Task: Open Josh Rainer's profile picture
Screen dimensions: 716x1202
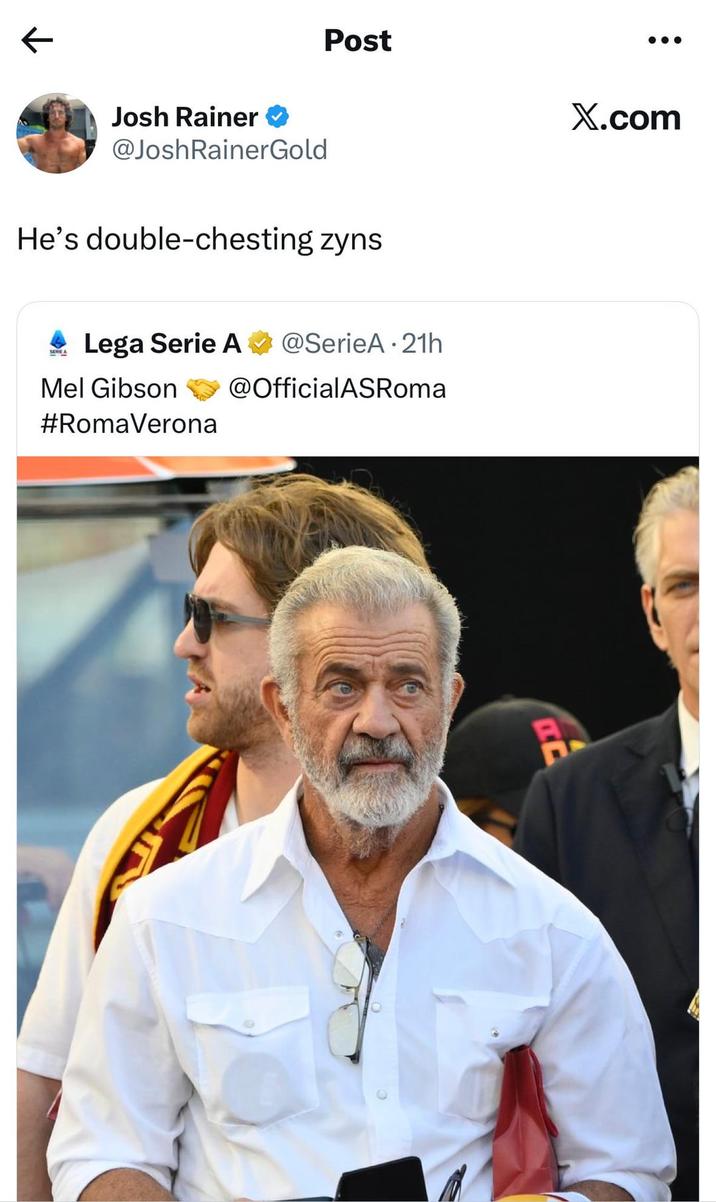Action: click(x=57, y=132)
